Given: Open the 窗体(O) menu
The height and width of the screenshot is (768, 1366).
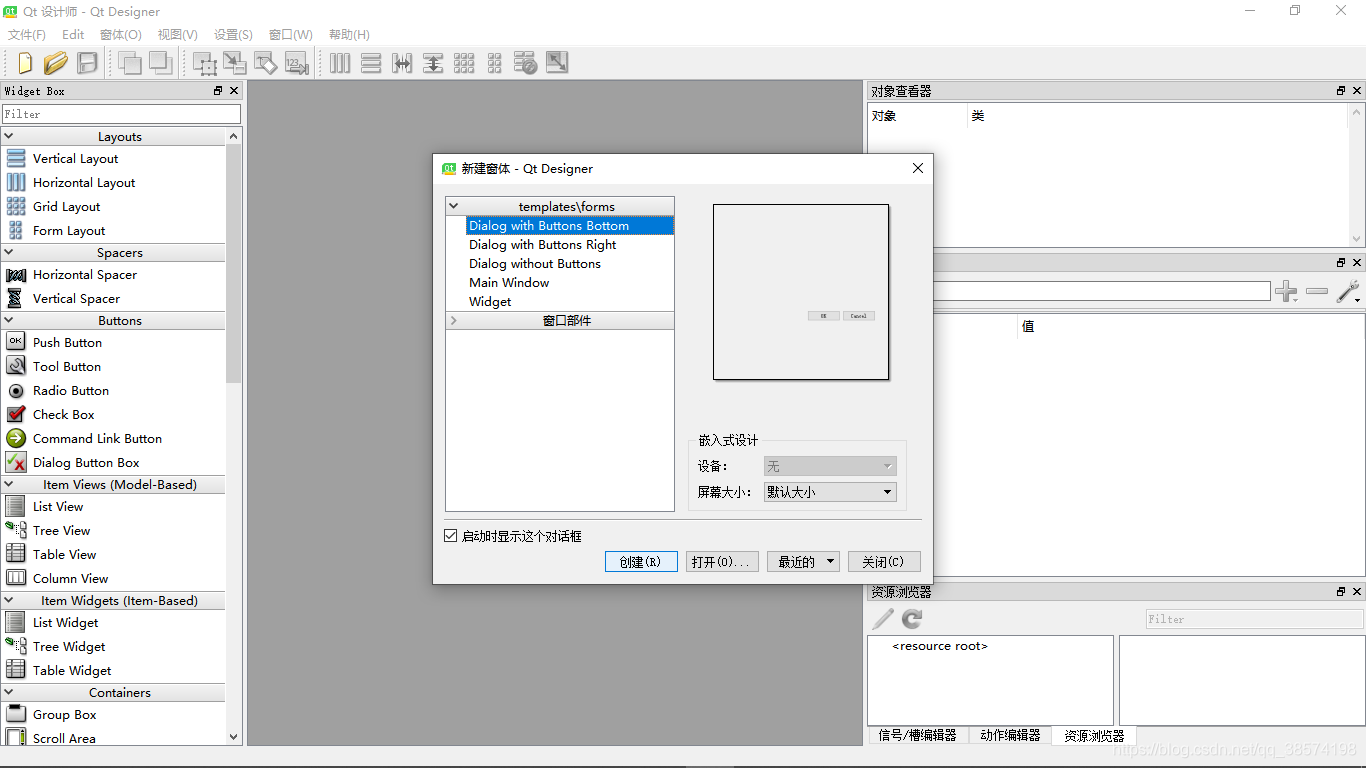Looking at the screenshot, I should point(121,34).
